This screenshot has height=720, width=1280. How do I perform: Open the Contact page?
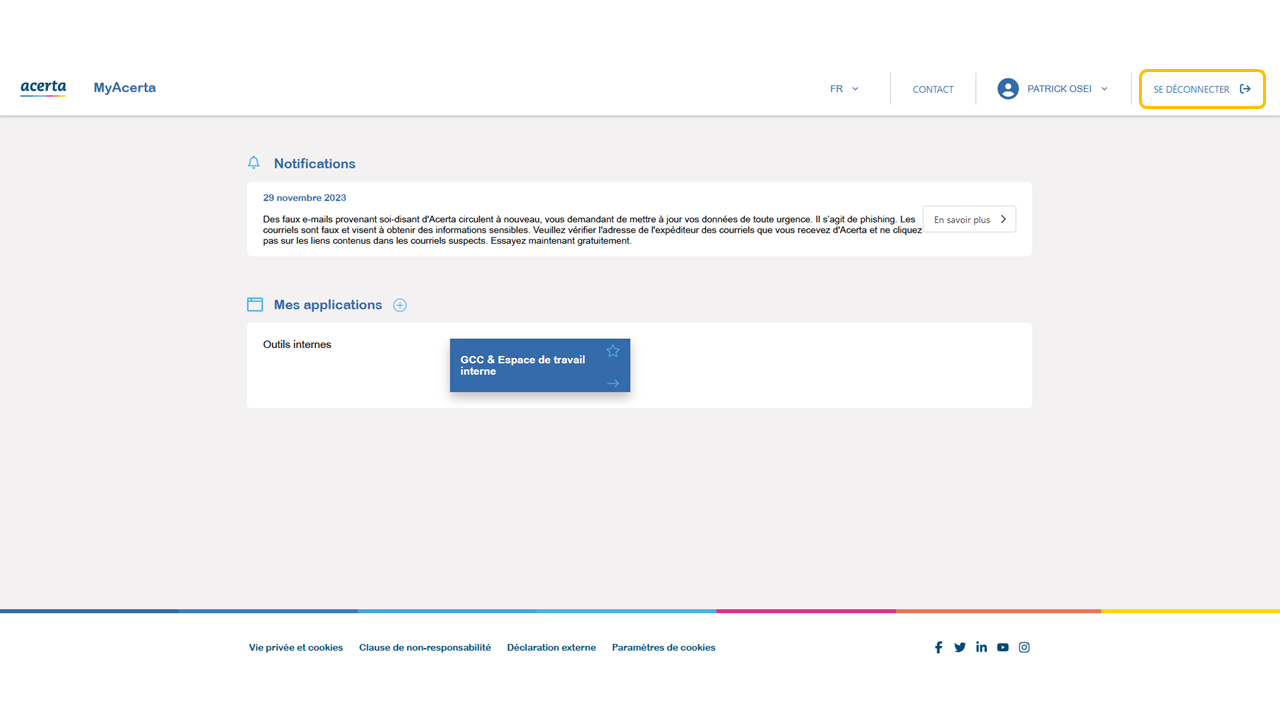933,89
